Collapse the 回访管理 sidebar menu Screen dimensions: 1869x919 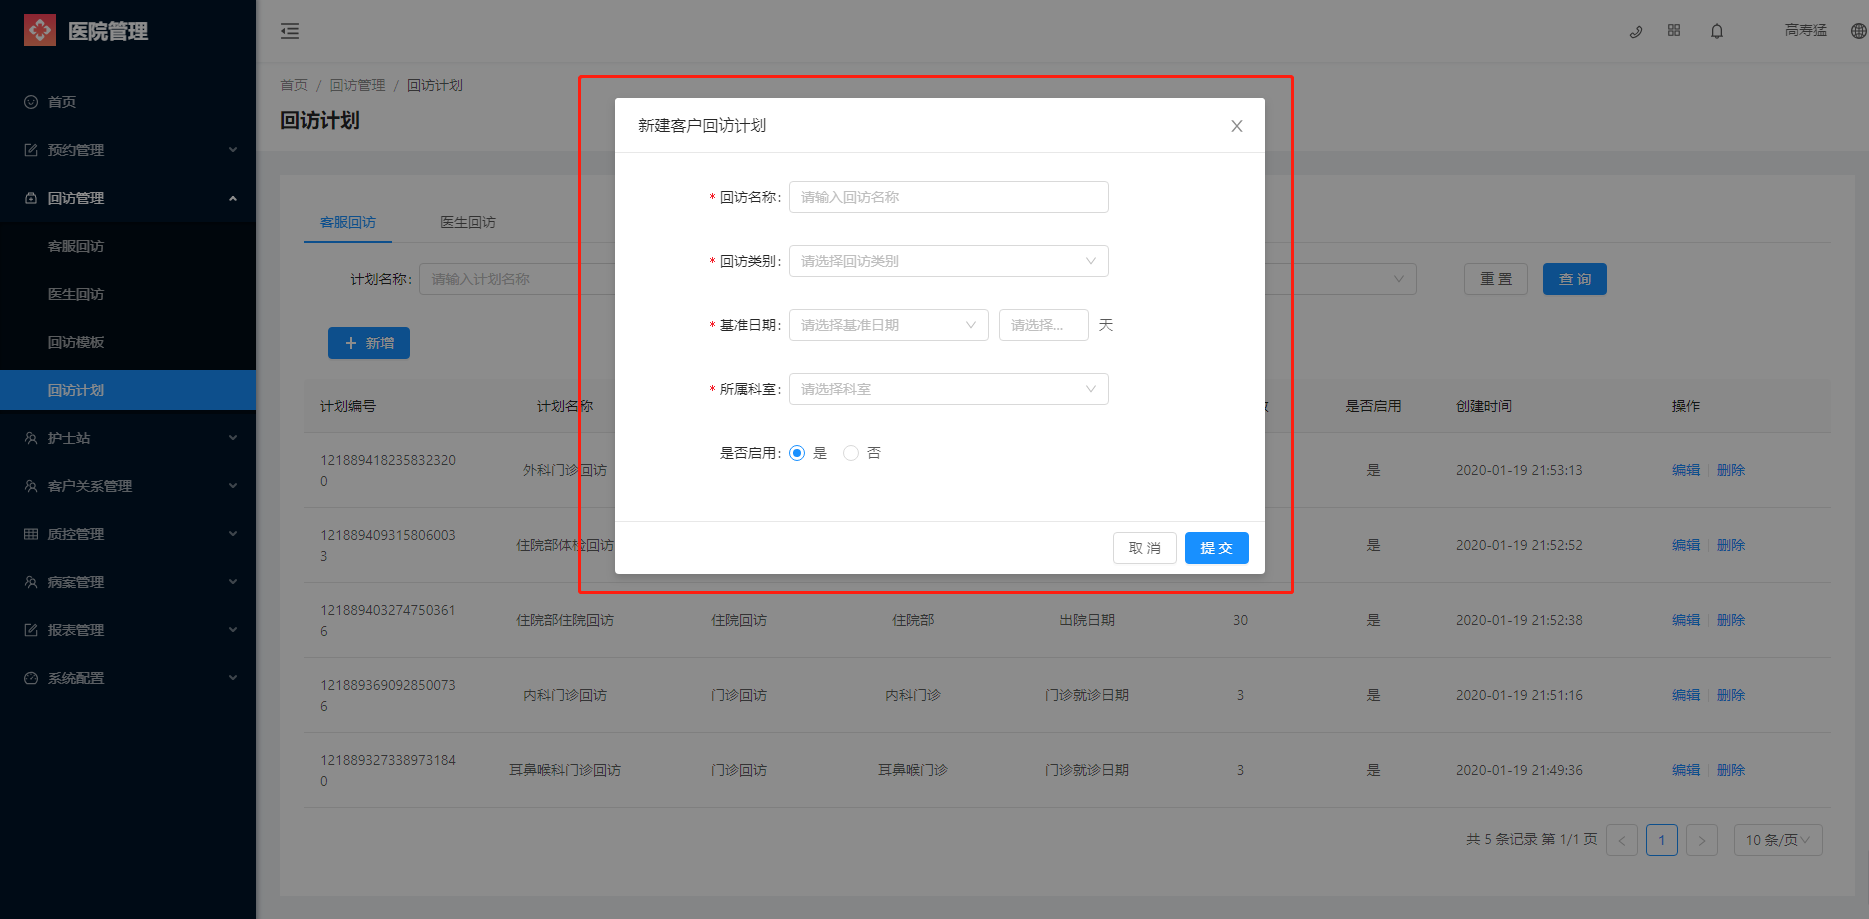tap(233, 198)
